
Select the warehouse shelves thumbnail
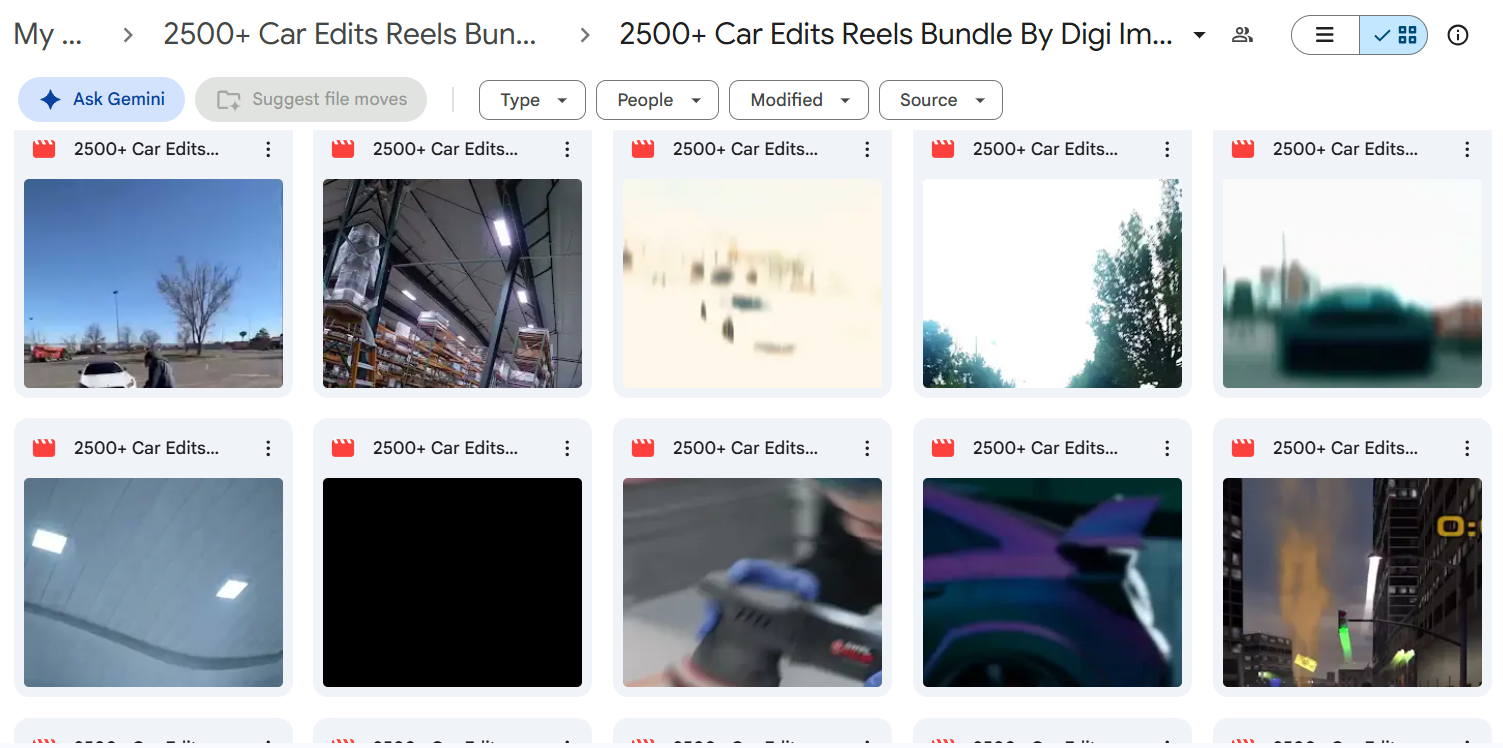pos(453,283)
